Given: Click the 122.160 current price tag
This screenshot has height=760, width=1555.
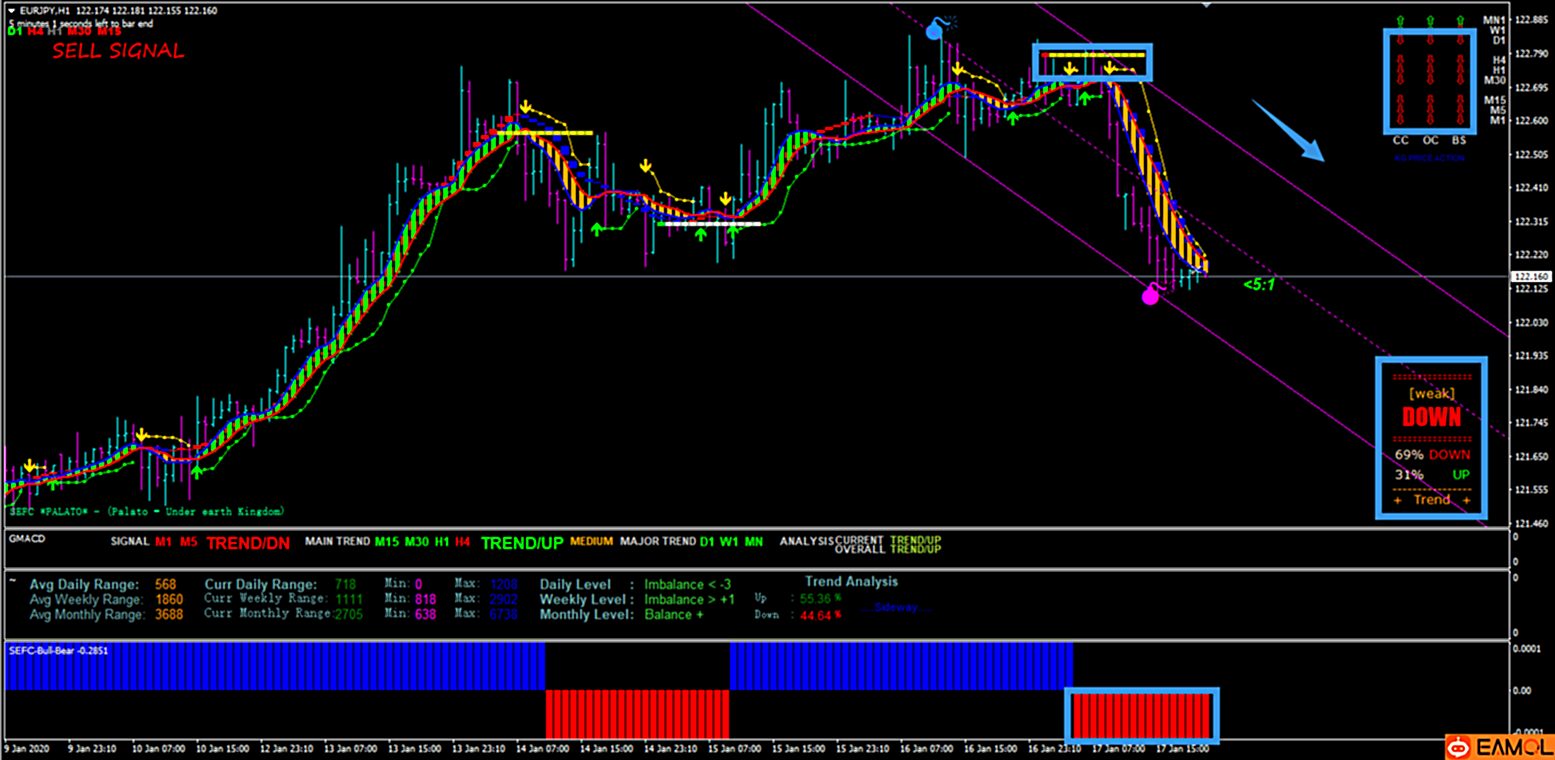Looking at the screenshot, I should click(1531, 276).
